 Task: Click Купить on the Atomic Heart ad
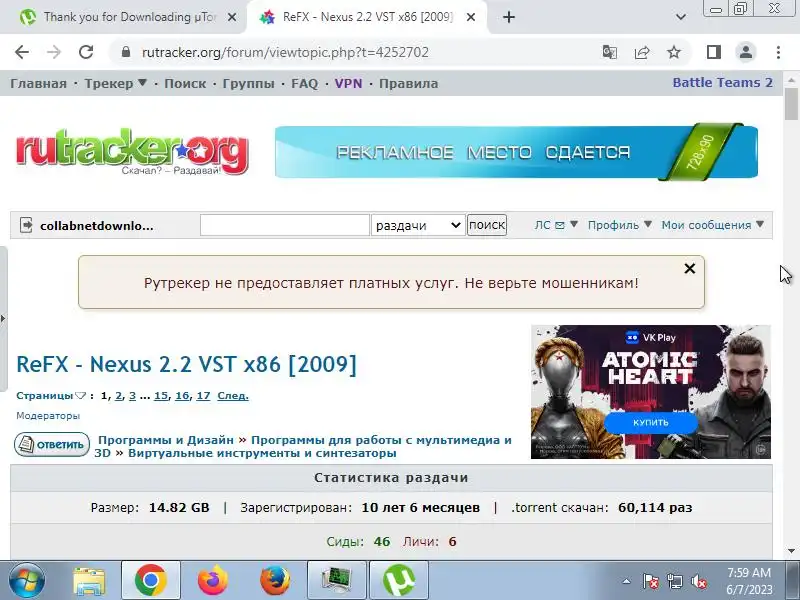pos(651,422)
